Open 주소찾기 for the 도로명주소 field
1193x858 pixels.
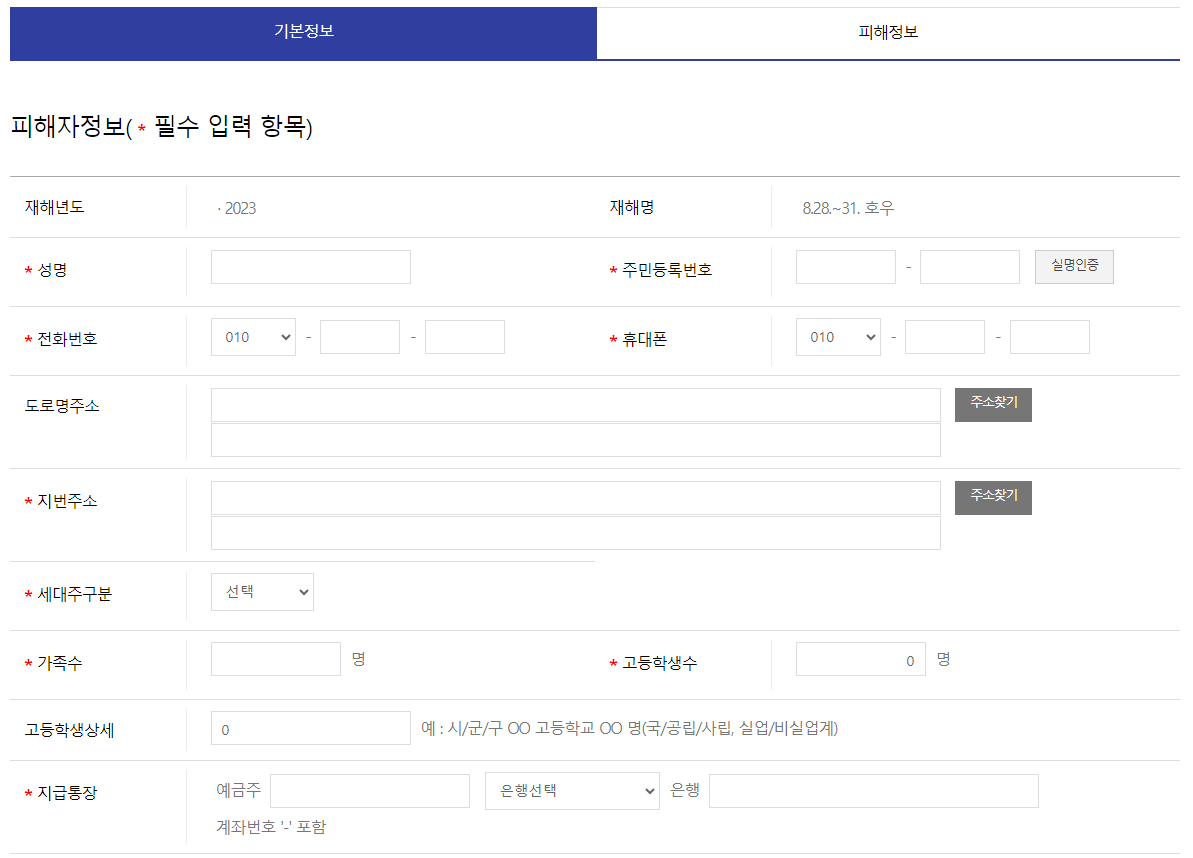tap(992, 404)
